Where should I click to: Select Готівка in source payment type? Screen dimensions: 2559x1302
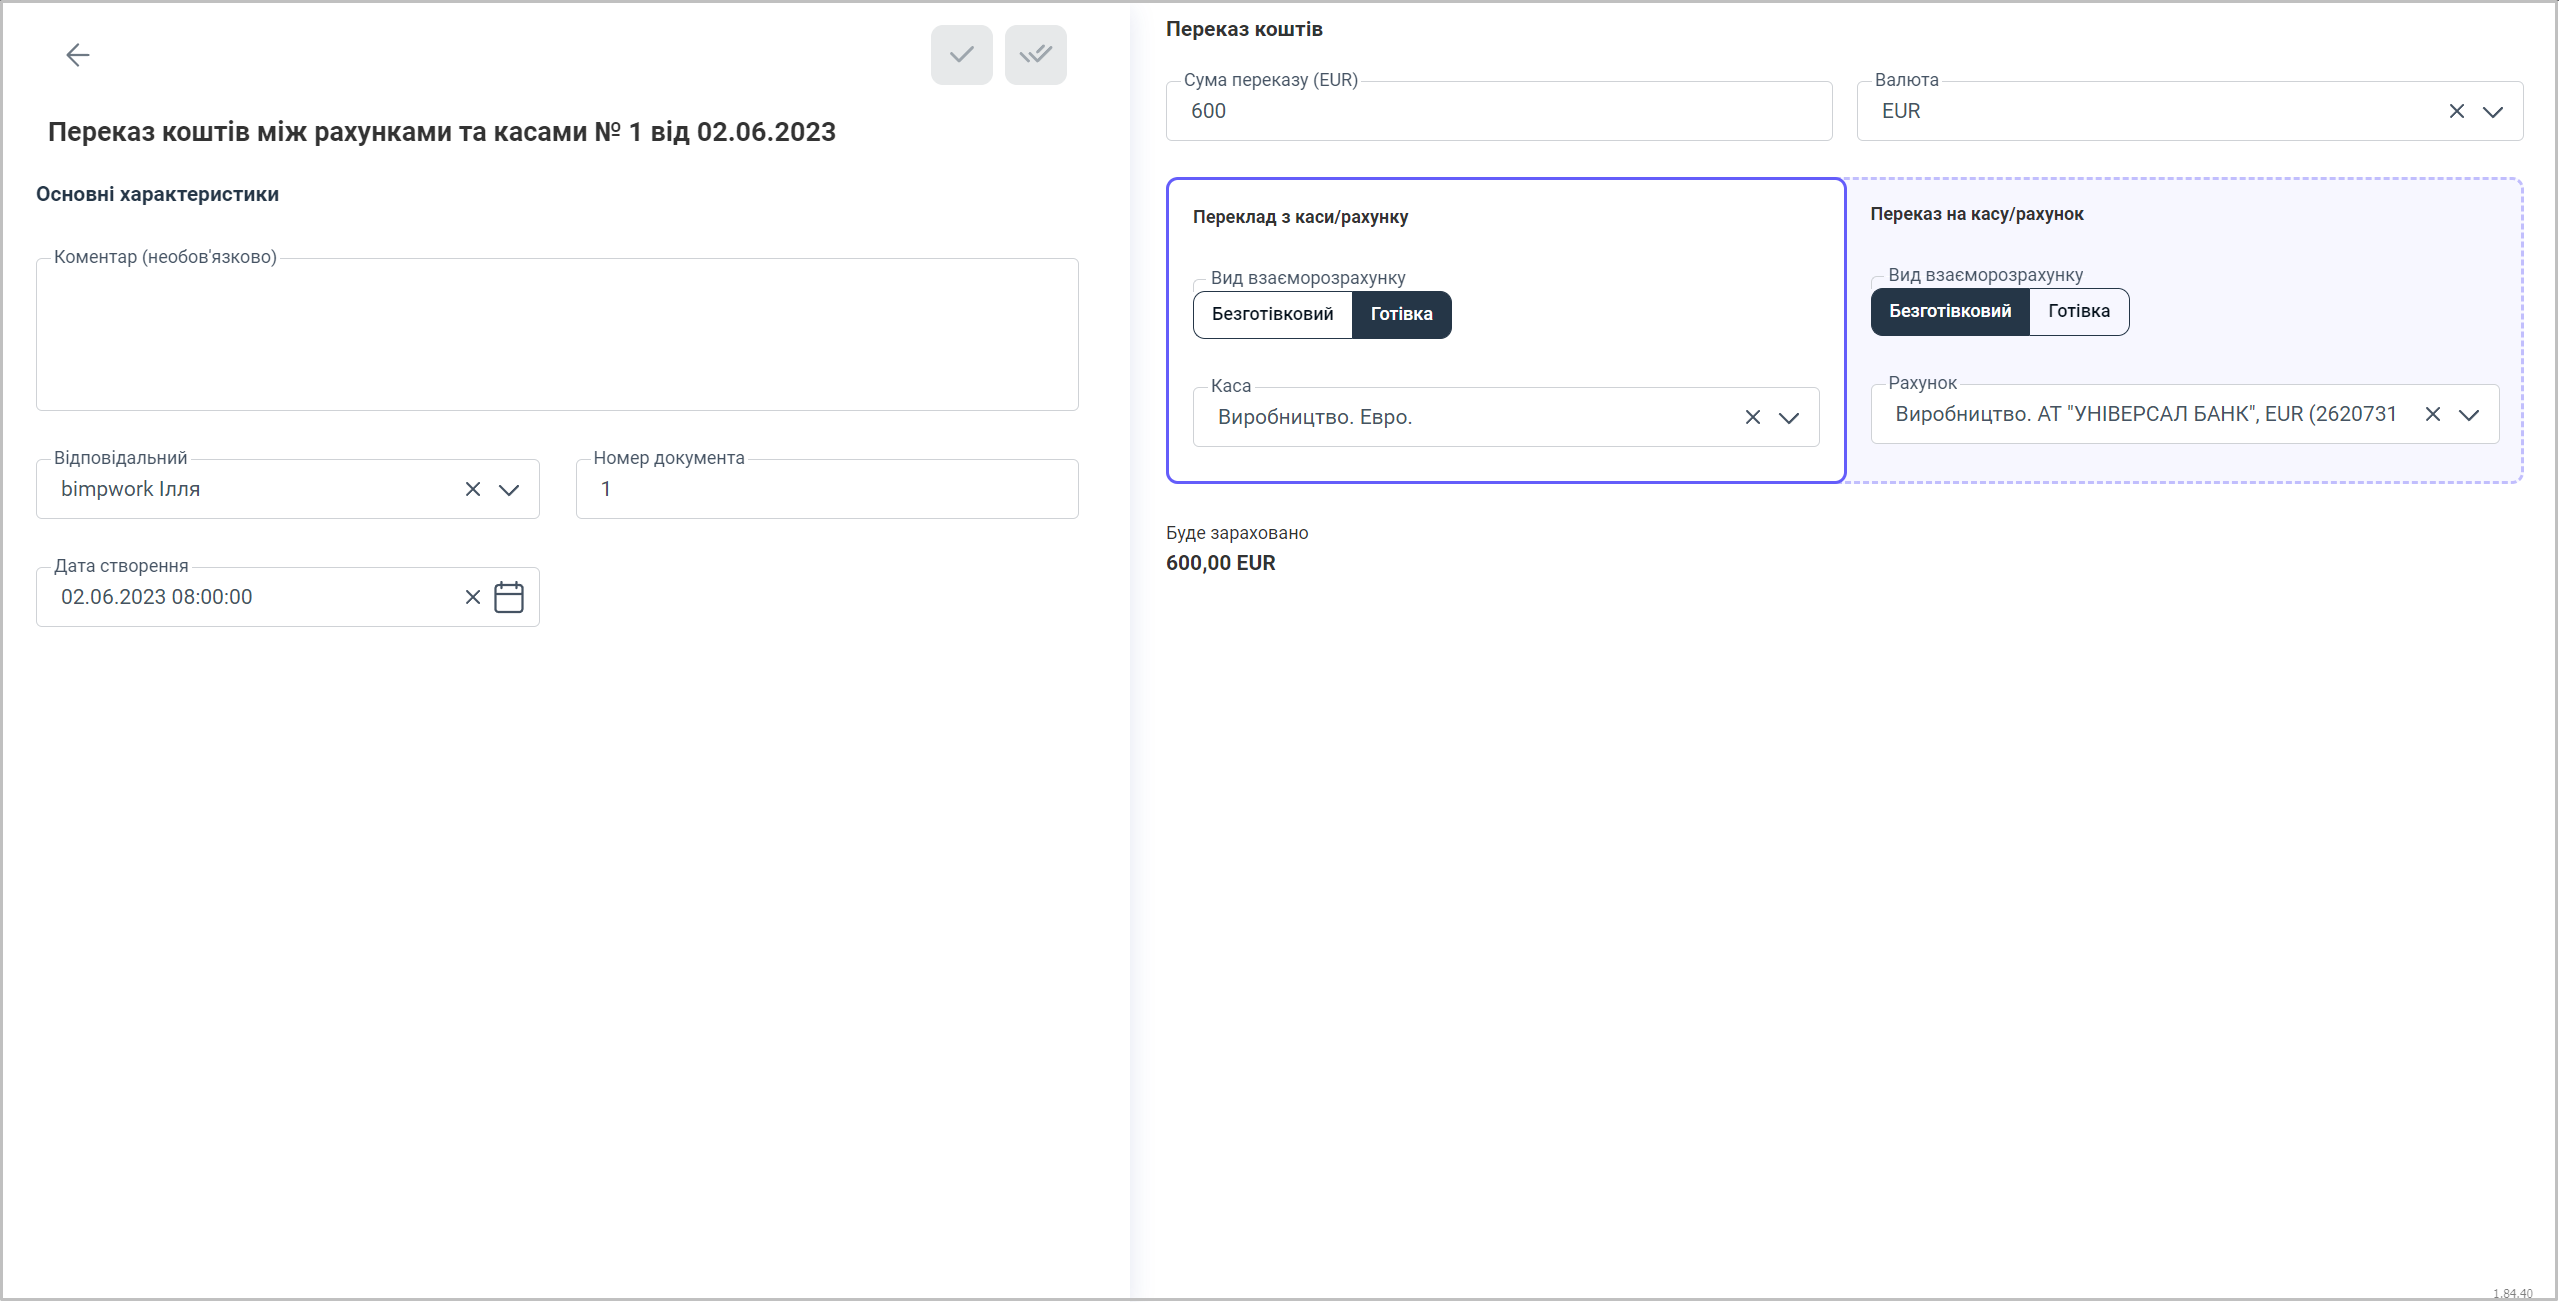1401,314
